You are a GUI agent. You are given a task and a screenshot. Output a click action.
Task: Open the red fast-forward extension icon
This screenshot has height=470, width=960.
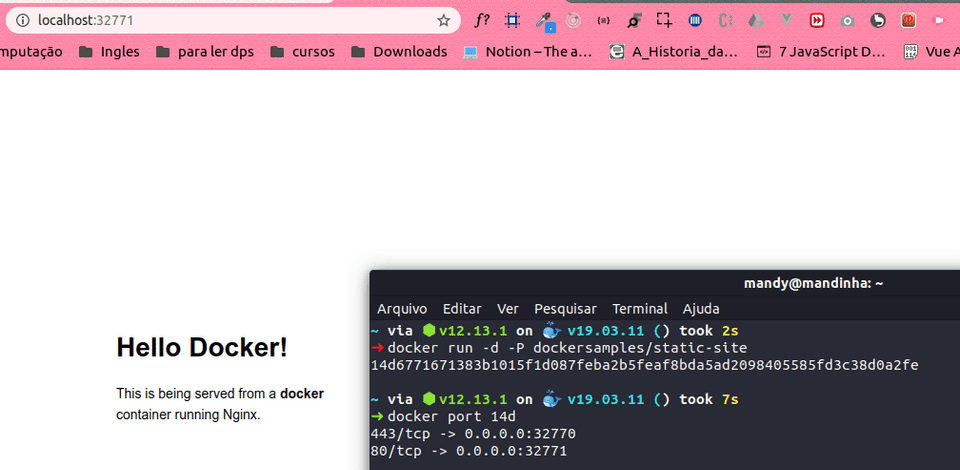[817, 21]
